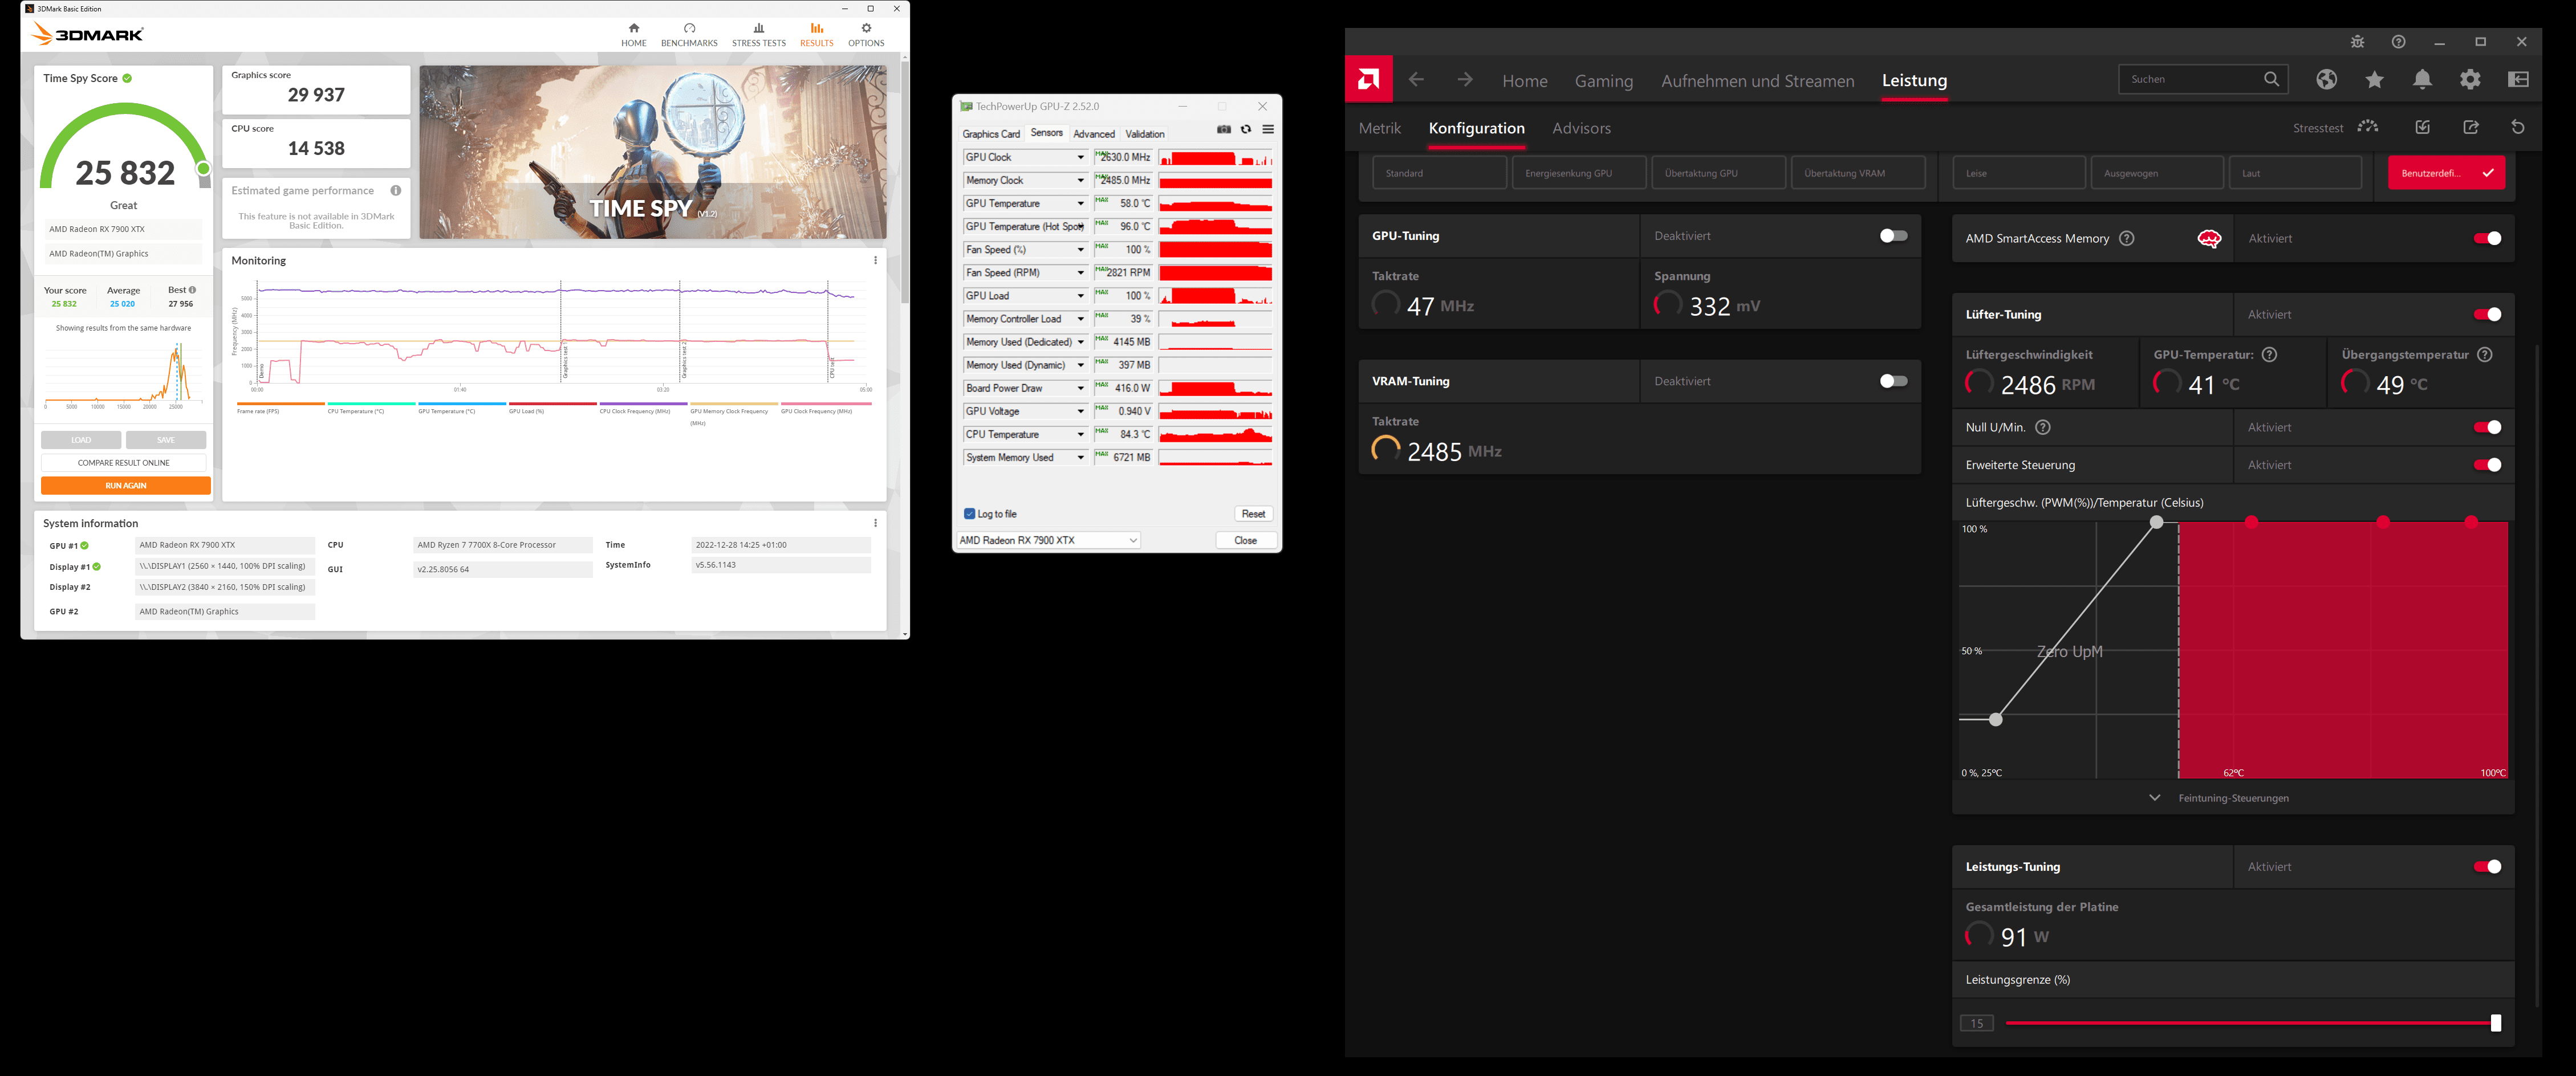Select Standard tuning preset
Screen dimensions: 2576x1076
1439,173
